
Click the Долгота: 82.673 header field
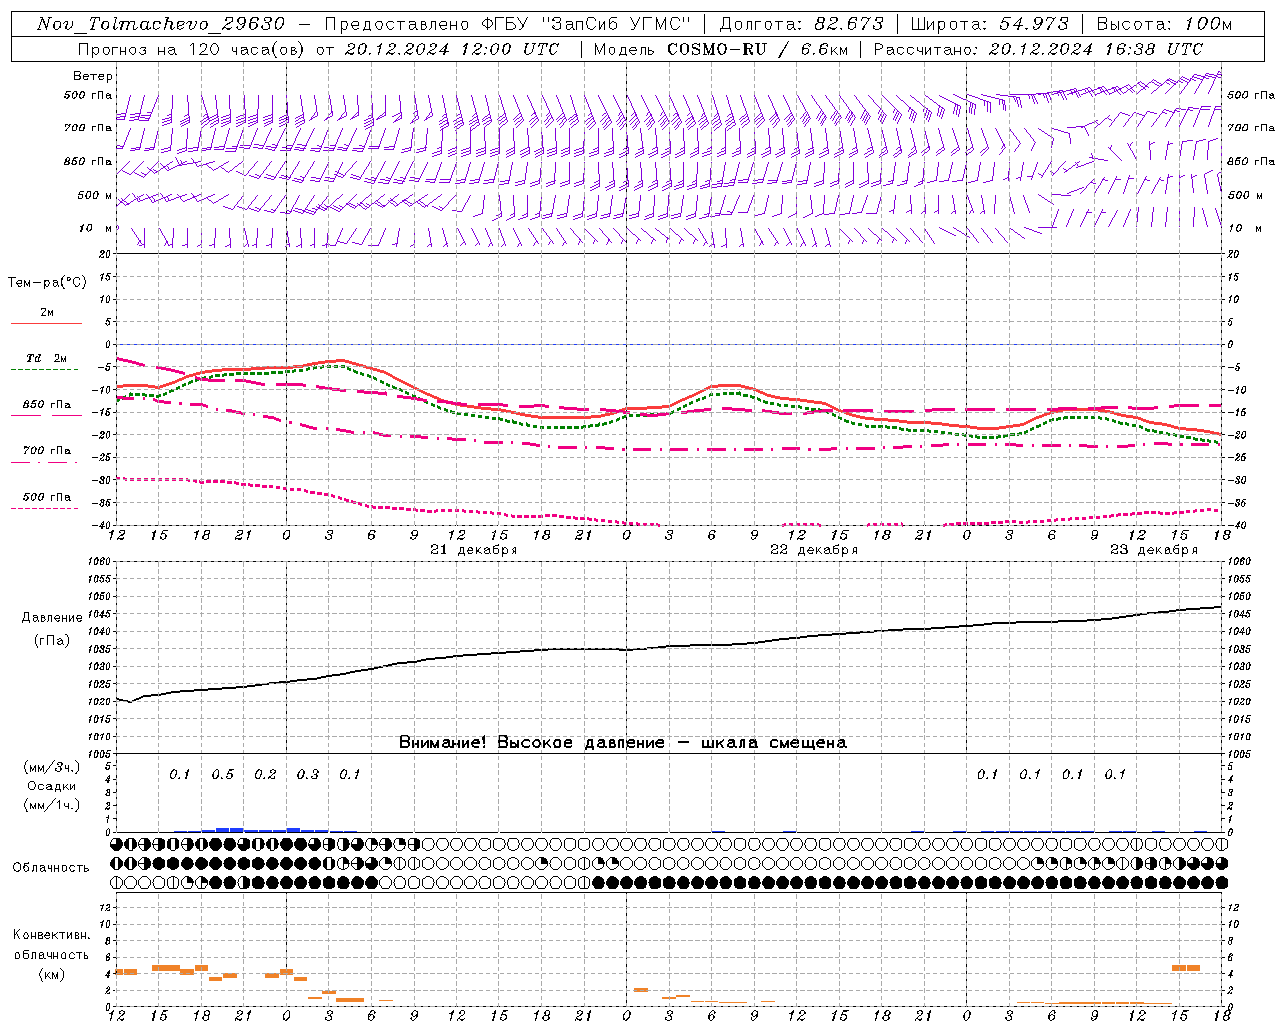[x=802, y=24]
